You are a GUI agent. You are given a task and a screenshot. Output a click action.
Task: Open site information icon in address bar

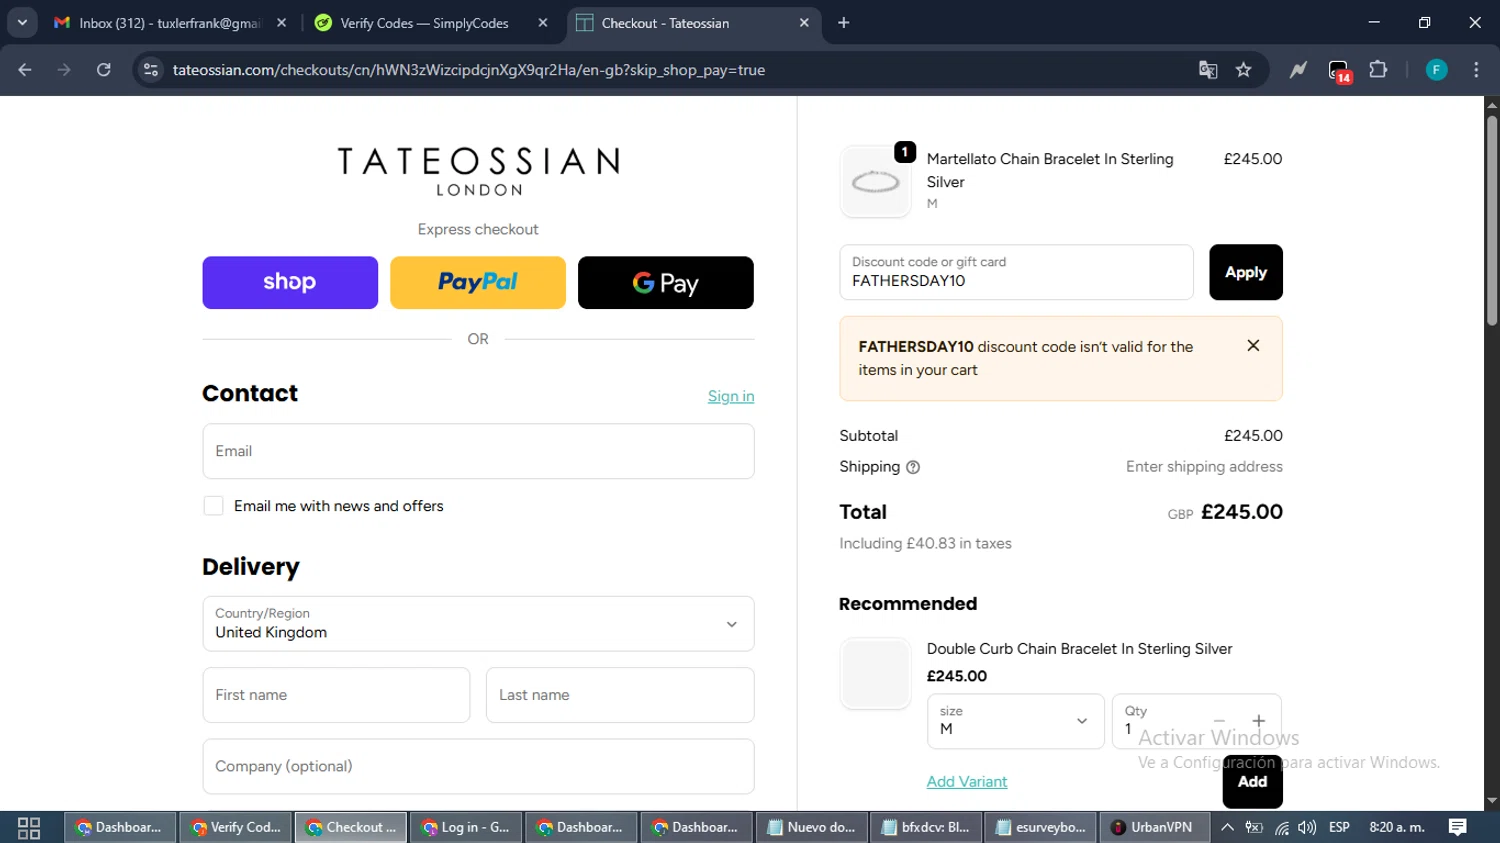(151, 70)
